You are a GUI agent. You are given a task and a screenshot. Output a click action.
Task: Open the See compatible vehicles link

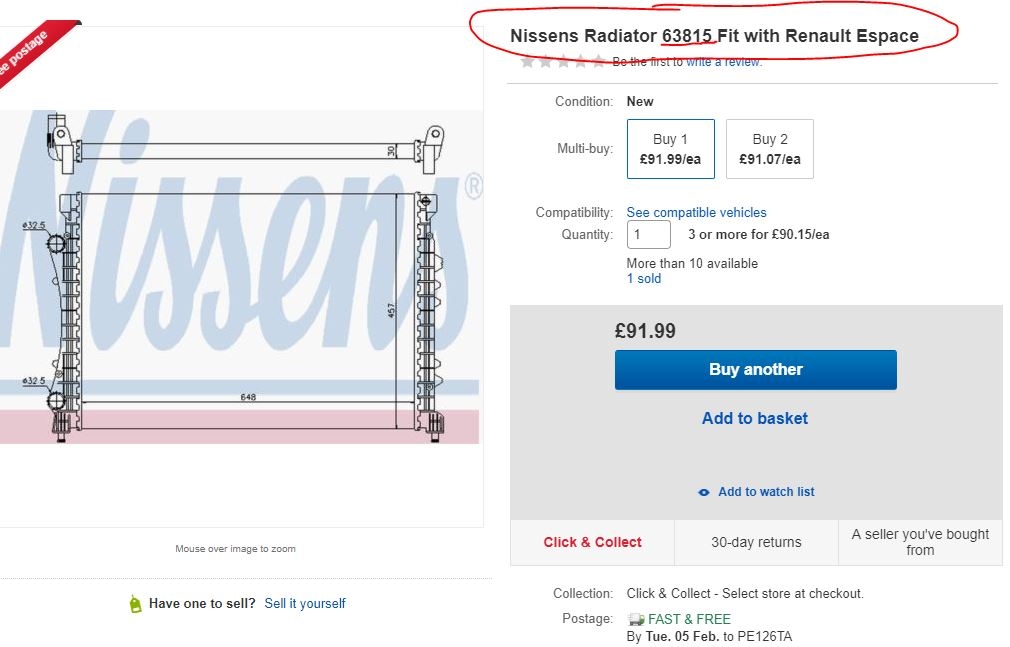point(696,212)
